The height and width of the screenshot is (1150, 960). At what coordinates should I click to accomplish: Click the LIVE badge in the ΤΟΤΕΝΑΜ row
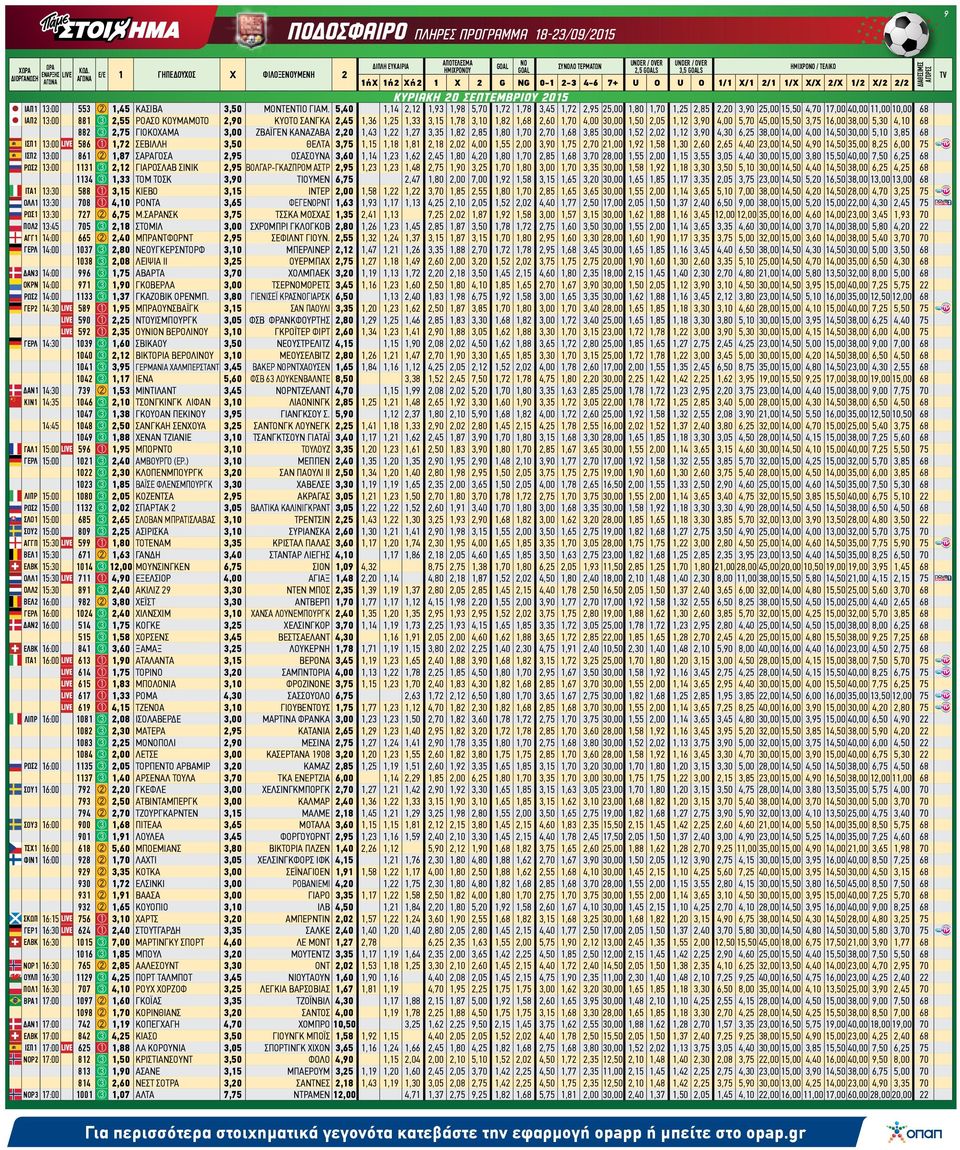click(67, 543)
